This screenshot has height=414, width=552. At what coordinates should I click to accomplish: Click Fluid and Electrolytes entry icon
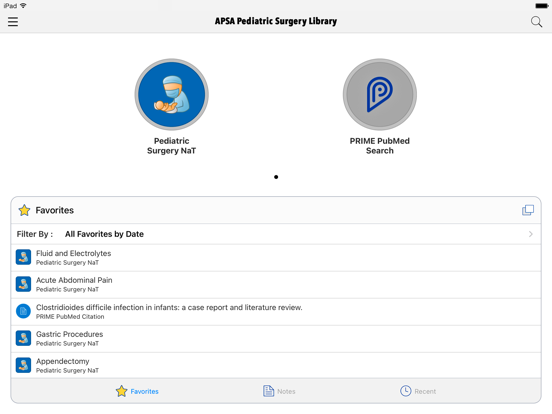click(x=23, y=257)
